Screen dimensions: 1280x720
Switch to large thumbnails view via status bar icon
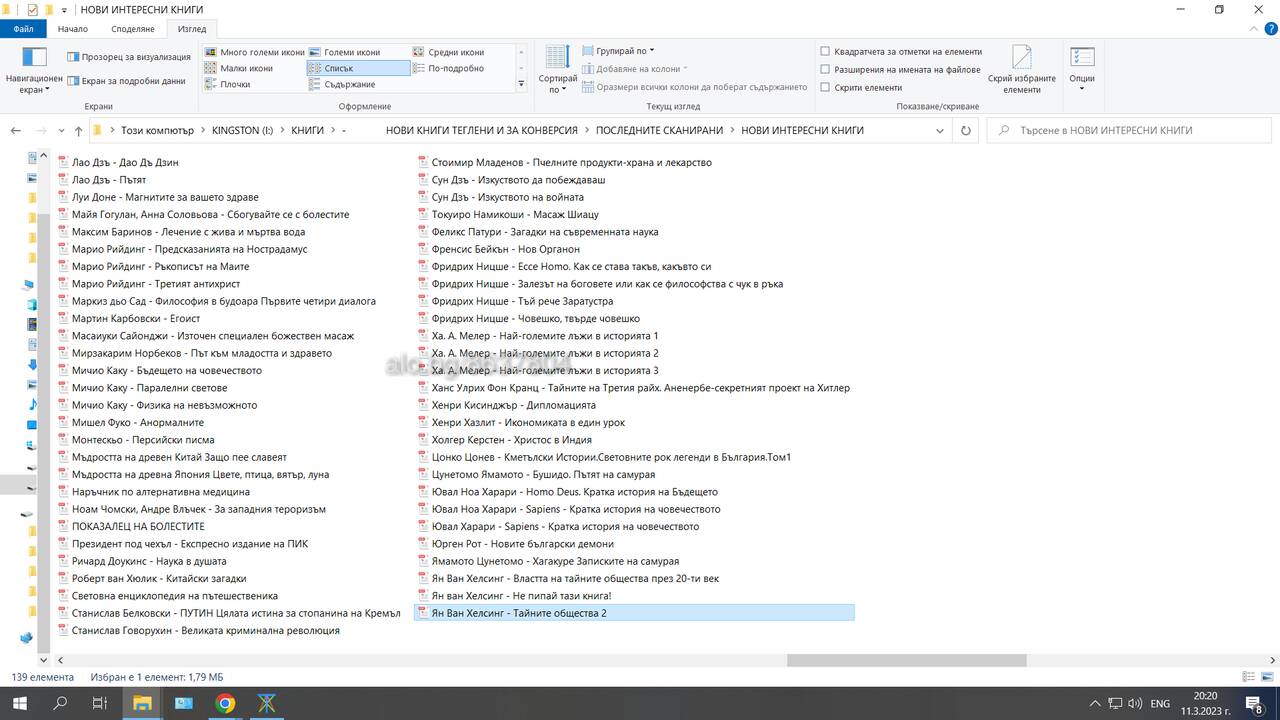tap(1267, 677)
